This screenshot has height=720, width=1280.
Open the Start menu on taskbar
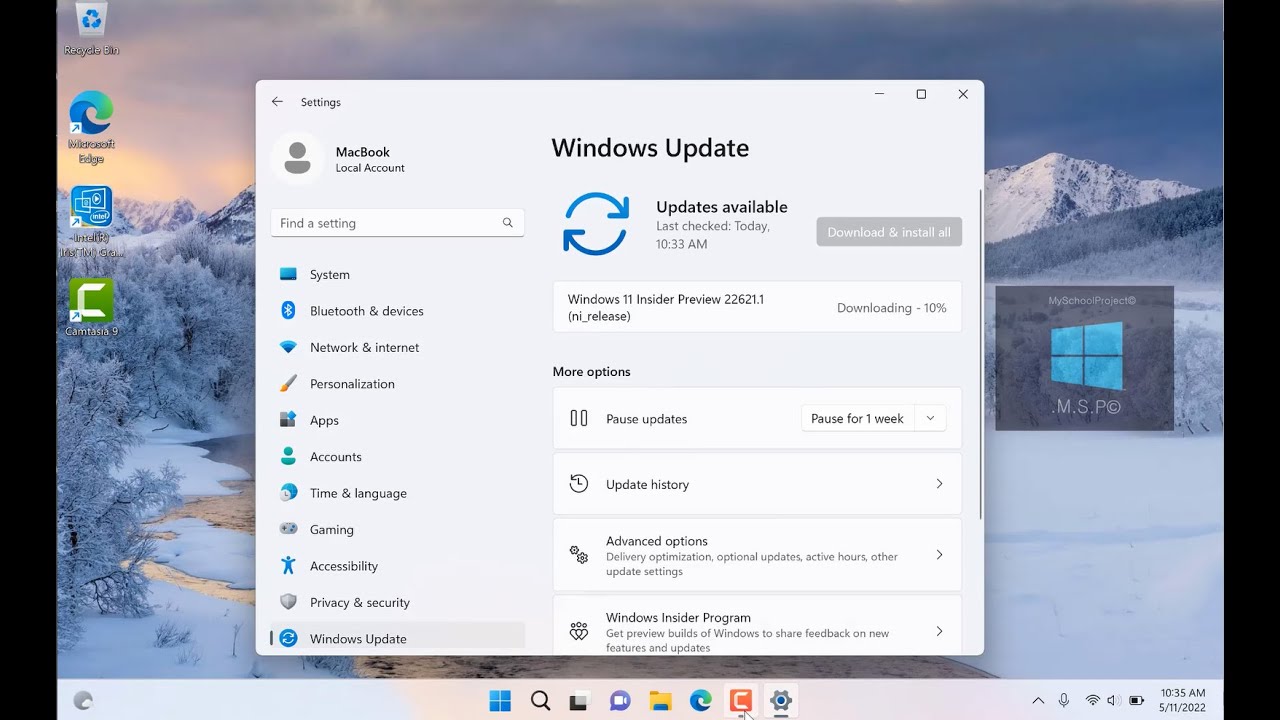[x=500, y=701]
